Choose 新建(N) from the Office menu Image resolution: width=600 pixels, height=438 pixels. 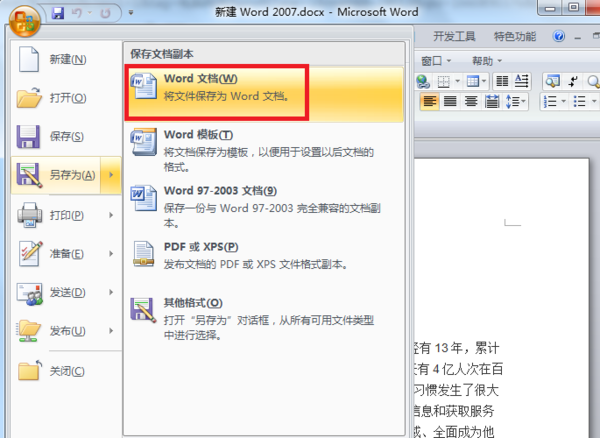66,59
